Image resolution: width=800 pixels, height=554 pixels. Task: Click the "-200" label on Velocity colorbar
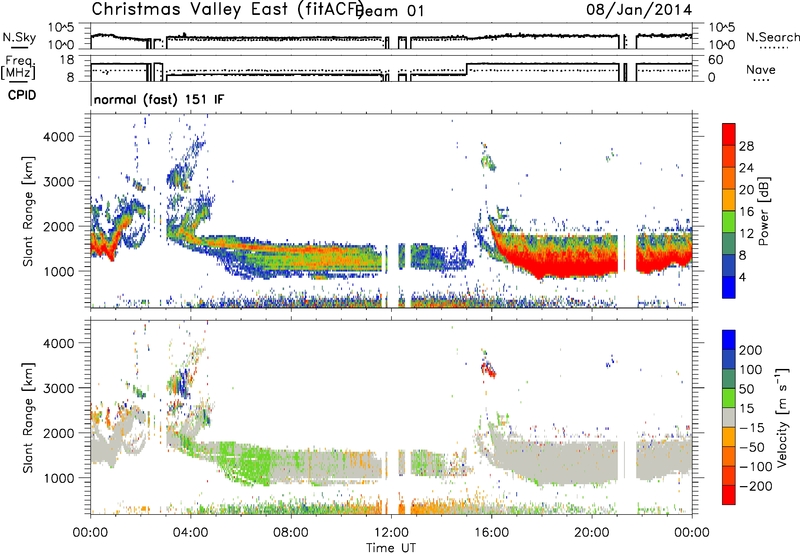(755, 486)
